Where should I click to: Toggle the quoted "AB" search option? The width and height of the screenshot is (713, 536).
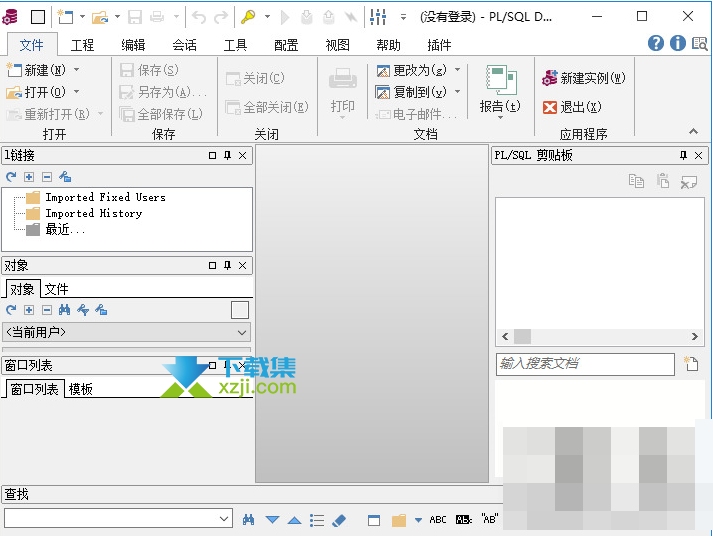point(490,519)
